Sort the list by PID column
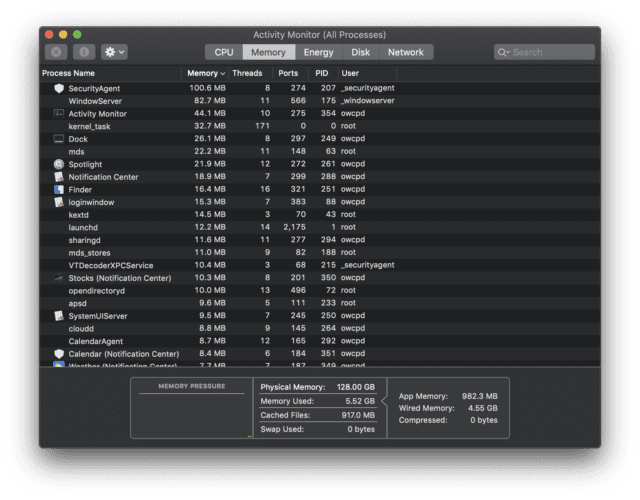Screen dimensions: 640x500 pyautogui.click(x=321, y=73)
